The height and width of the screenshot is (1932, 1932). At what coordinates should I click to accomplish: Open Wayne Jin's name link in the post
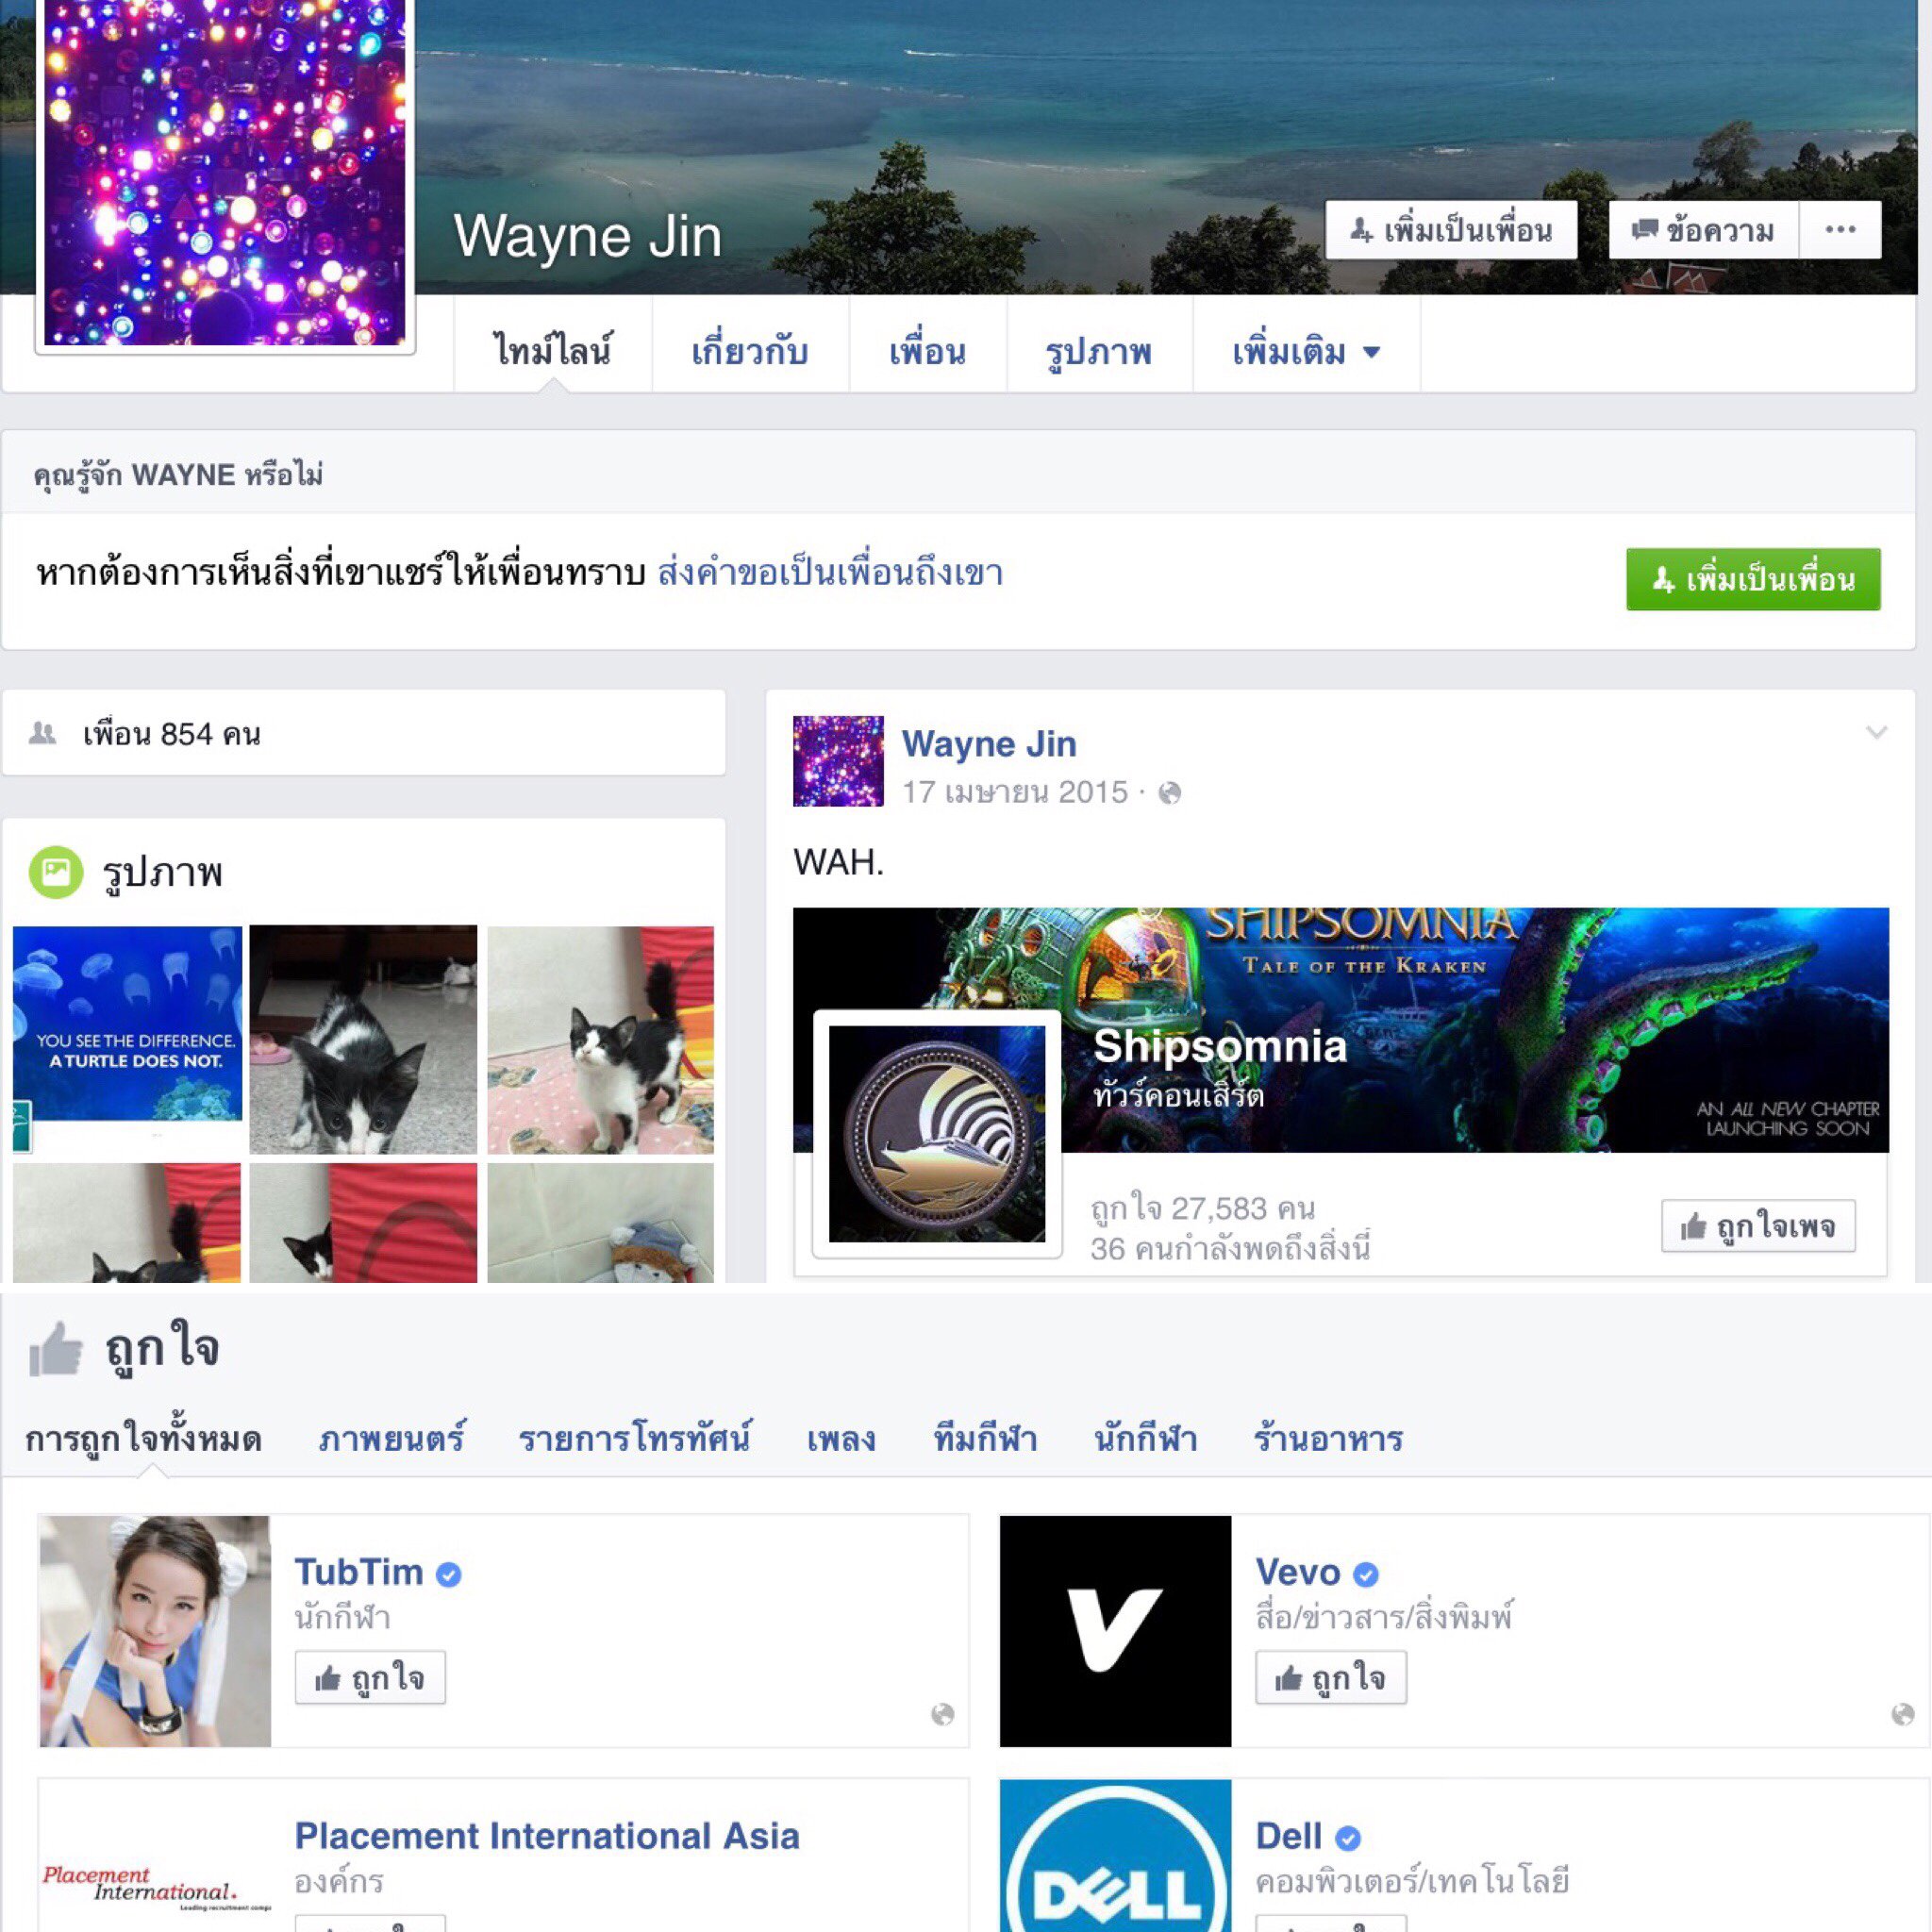click(989, 744)
